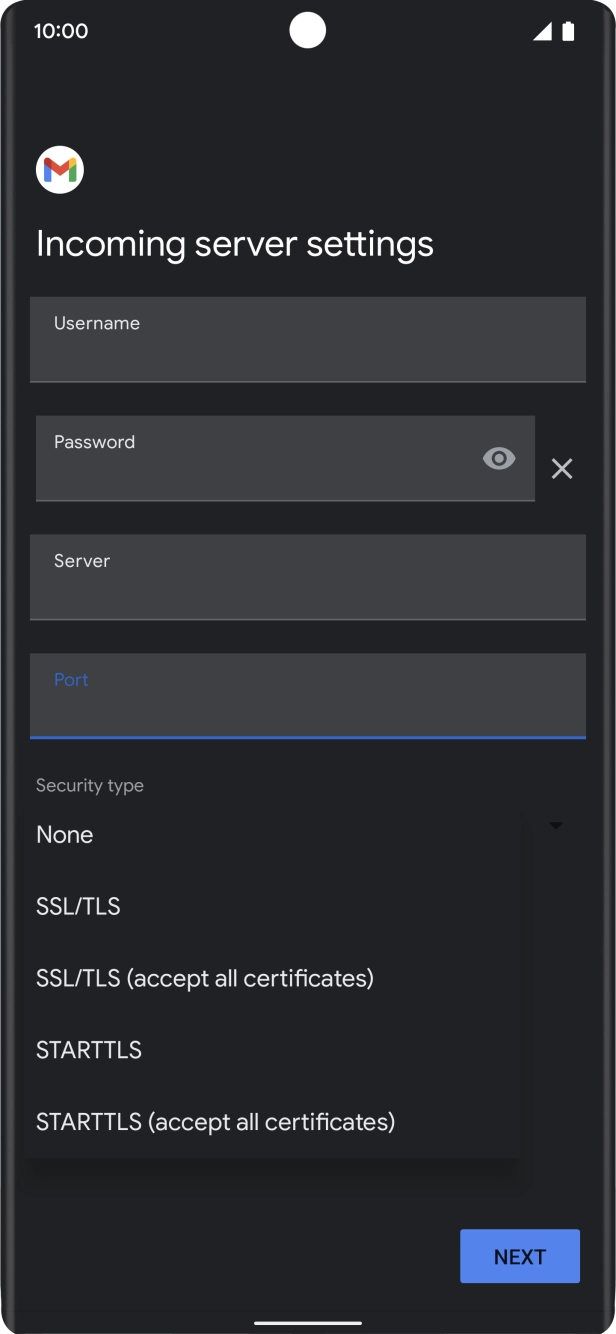Tap the bottom navigation gesture handle

pos(307,1322)
